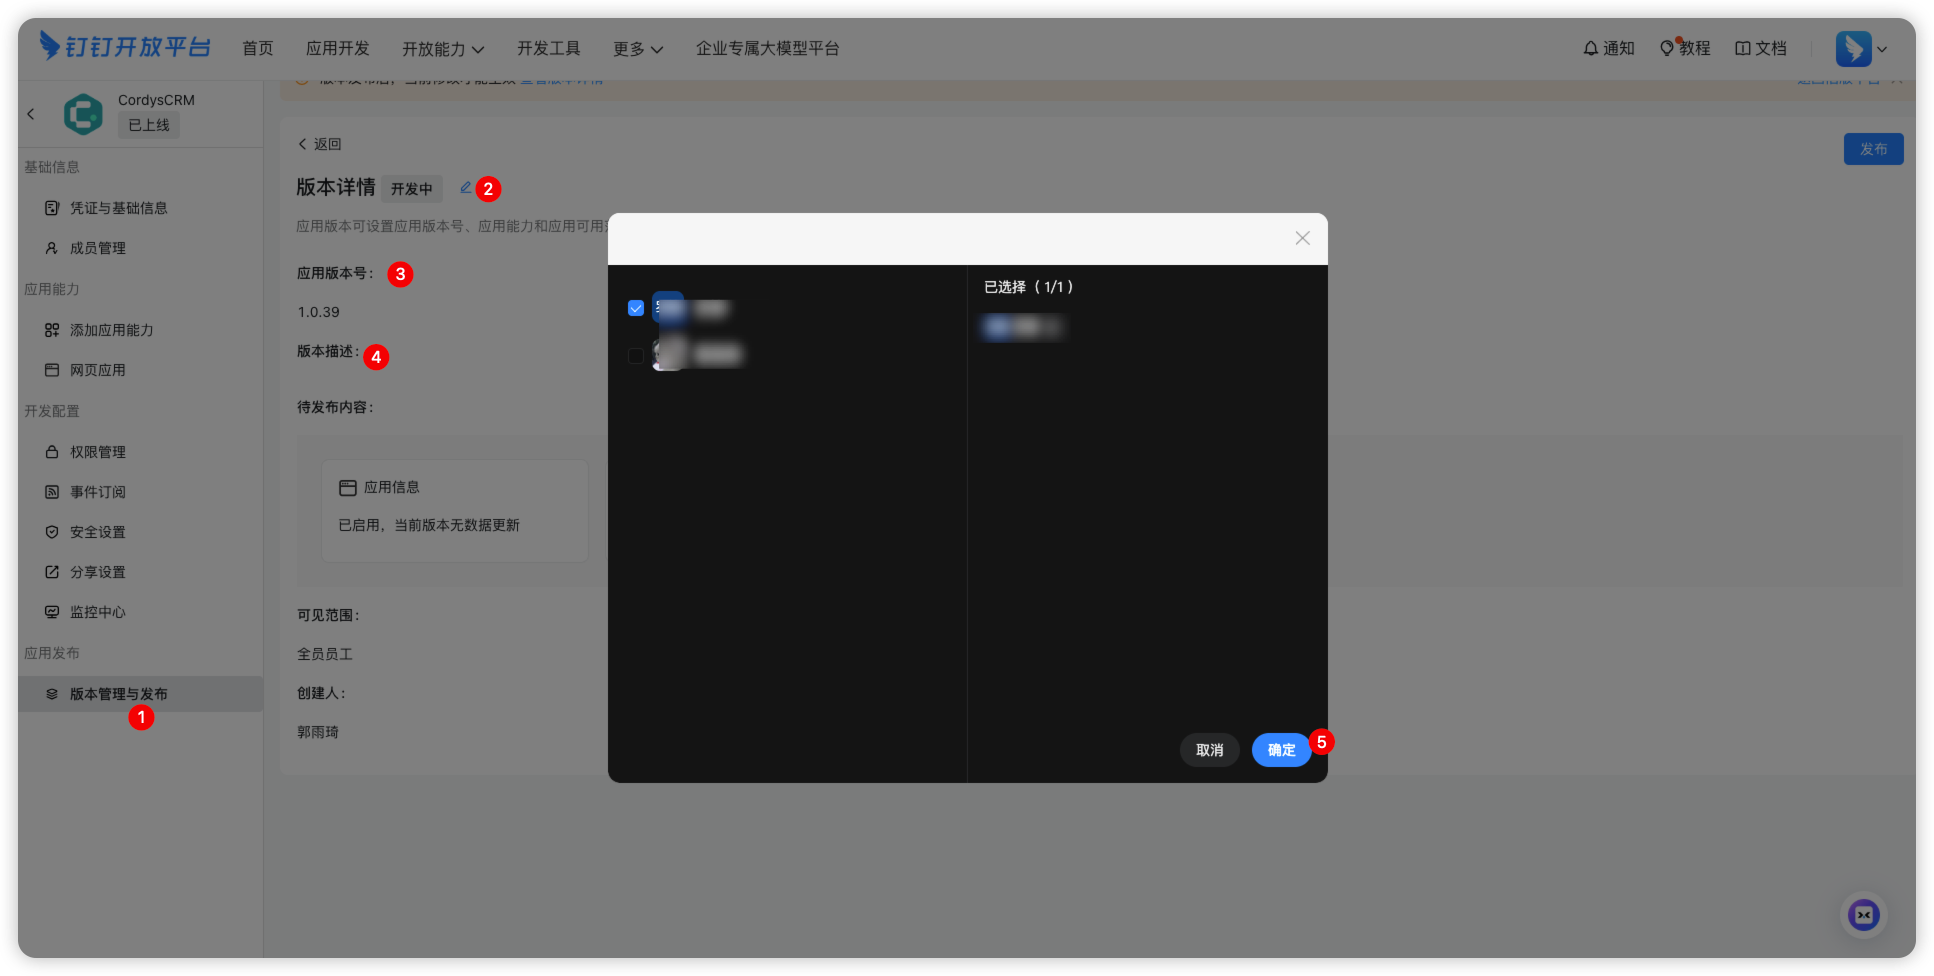Click the 发布 publish button
The image size is (1934, 976).
1872,149
